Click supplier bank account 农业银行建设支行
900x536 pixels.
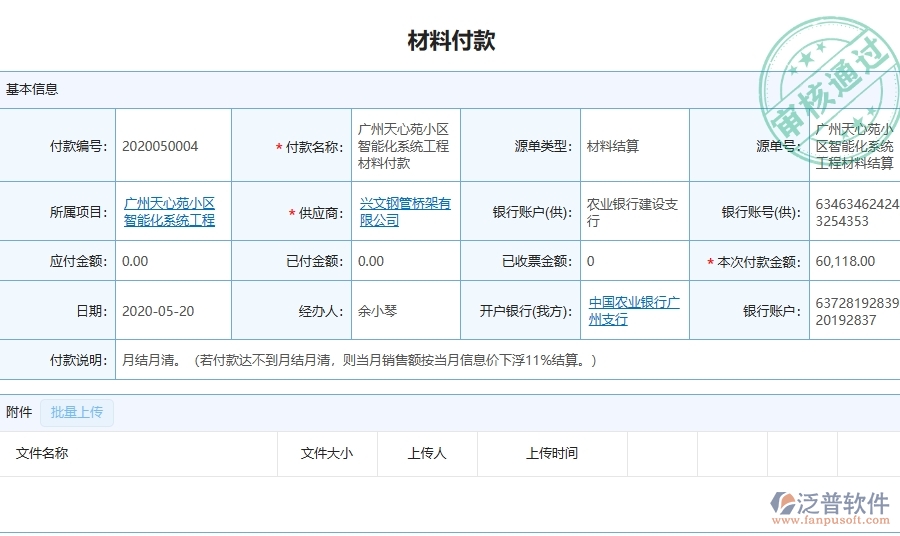coord(632,212)
